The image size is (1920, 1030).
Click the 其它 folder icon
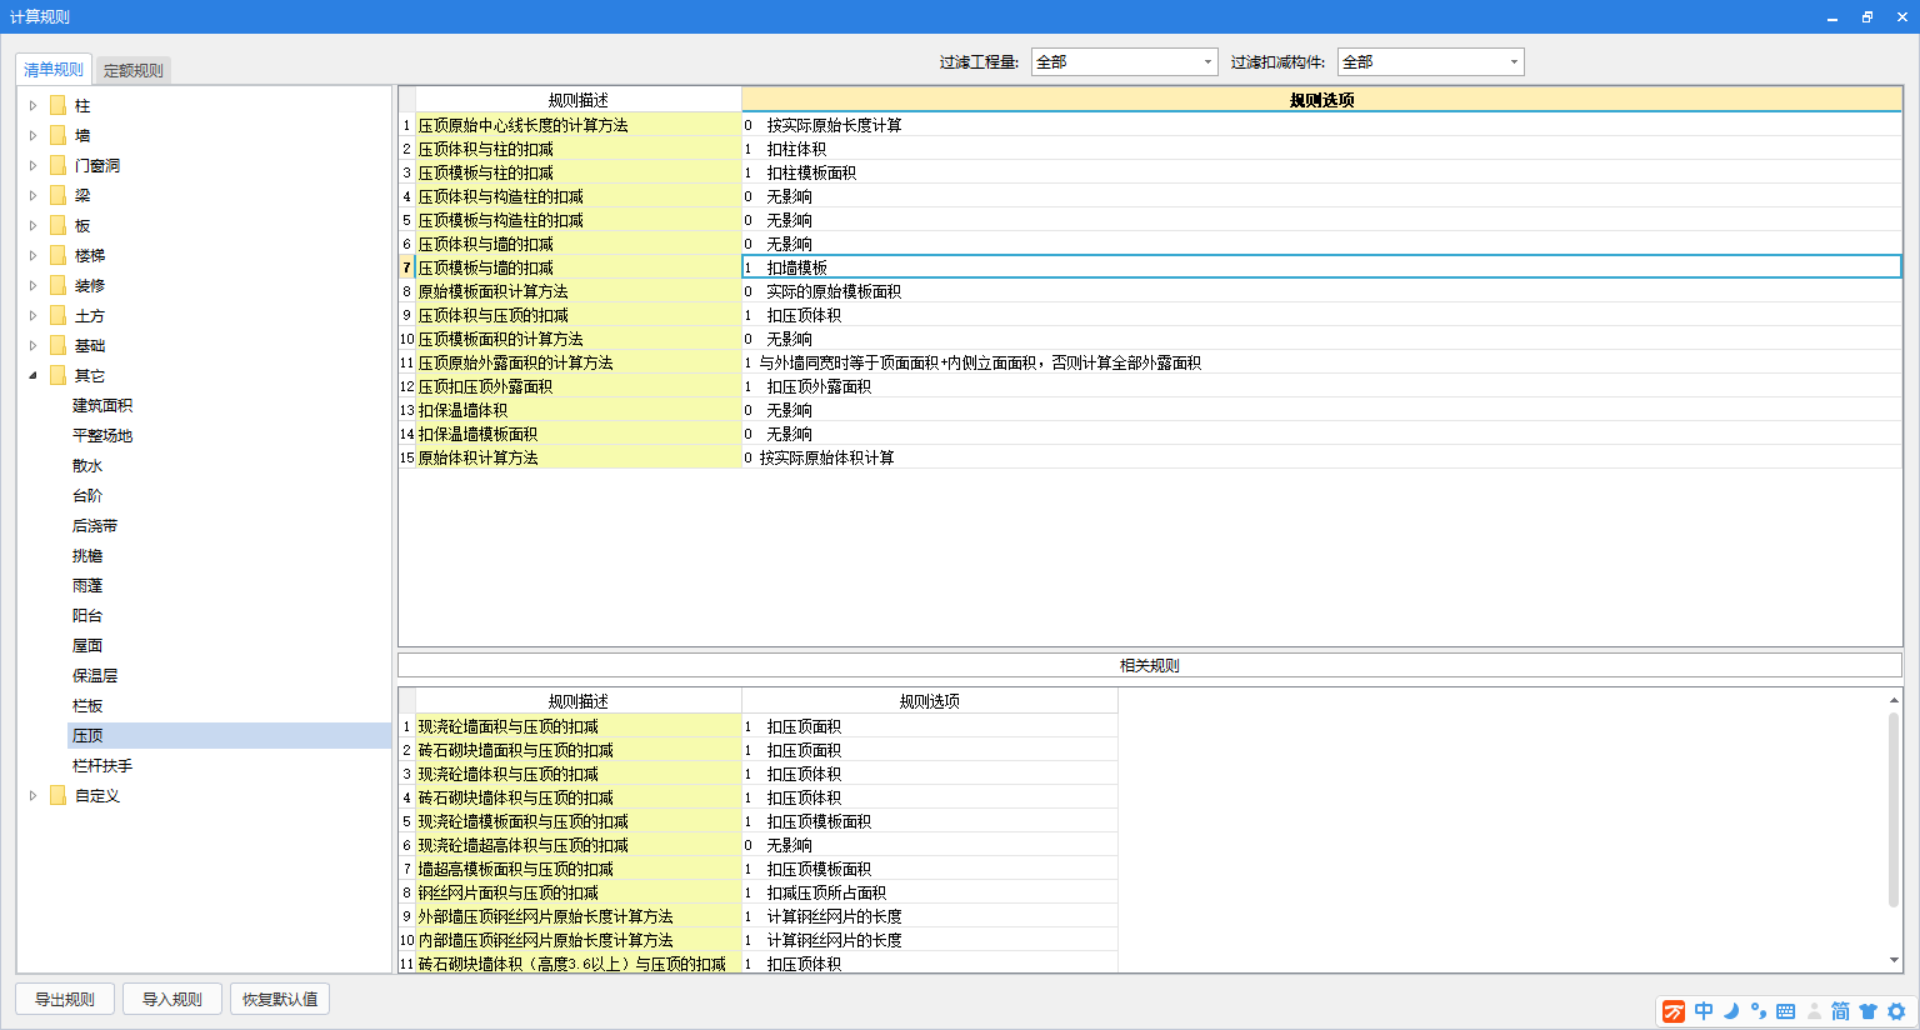click(58, 376)
